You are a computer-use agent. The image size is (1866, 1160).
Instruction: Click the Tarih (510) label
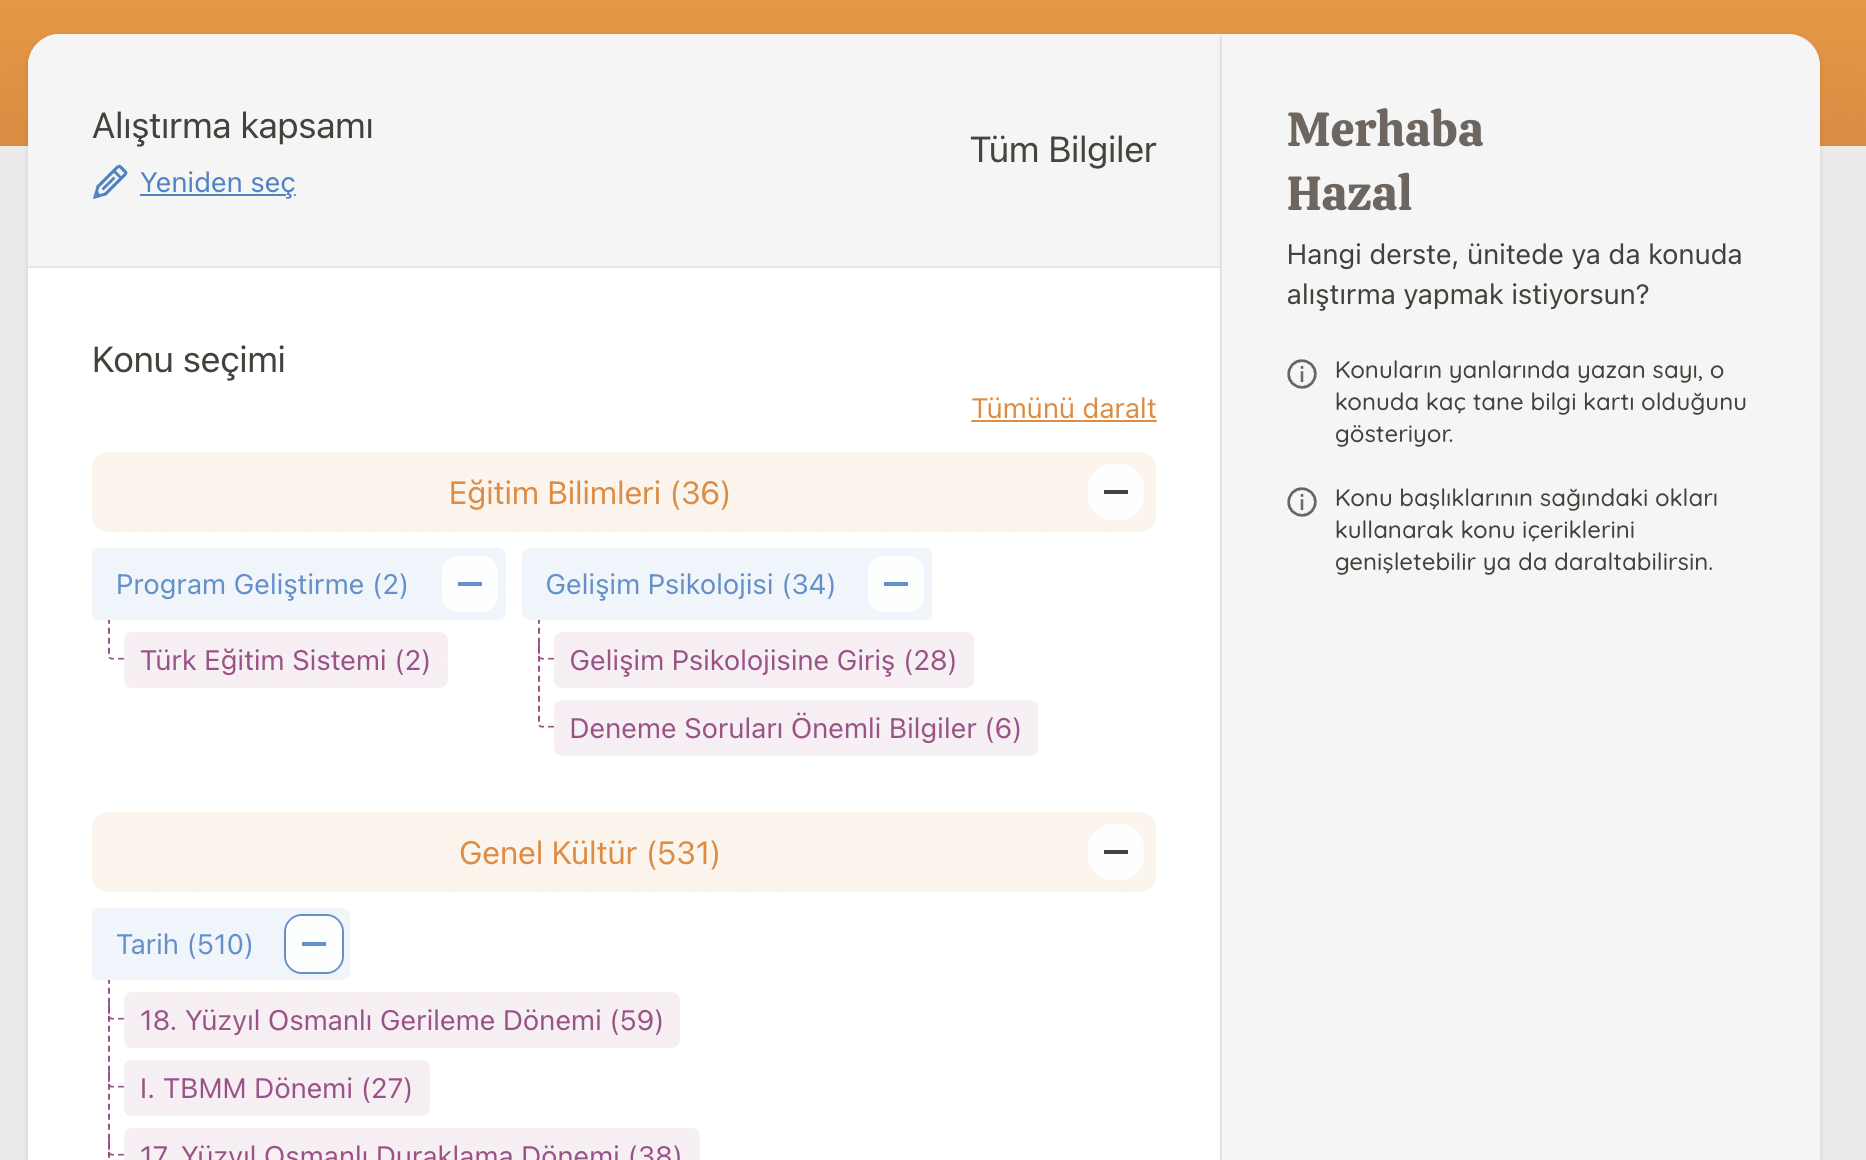[185, 944]
